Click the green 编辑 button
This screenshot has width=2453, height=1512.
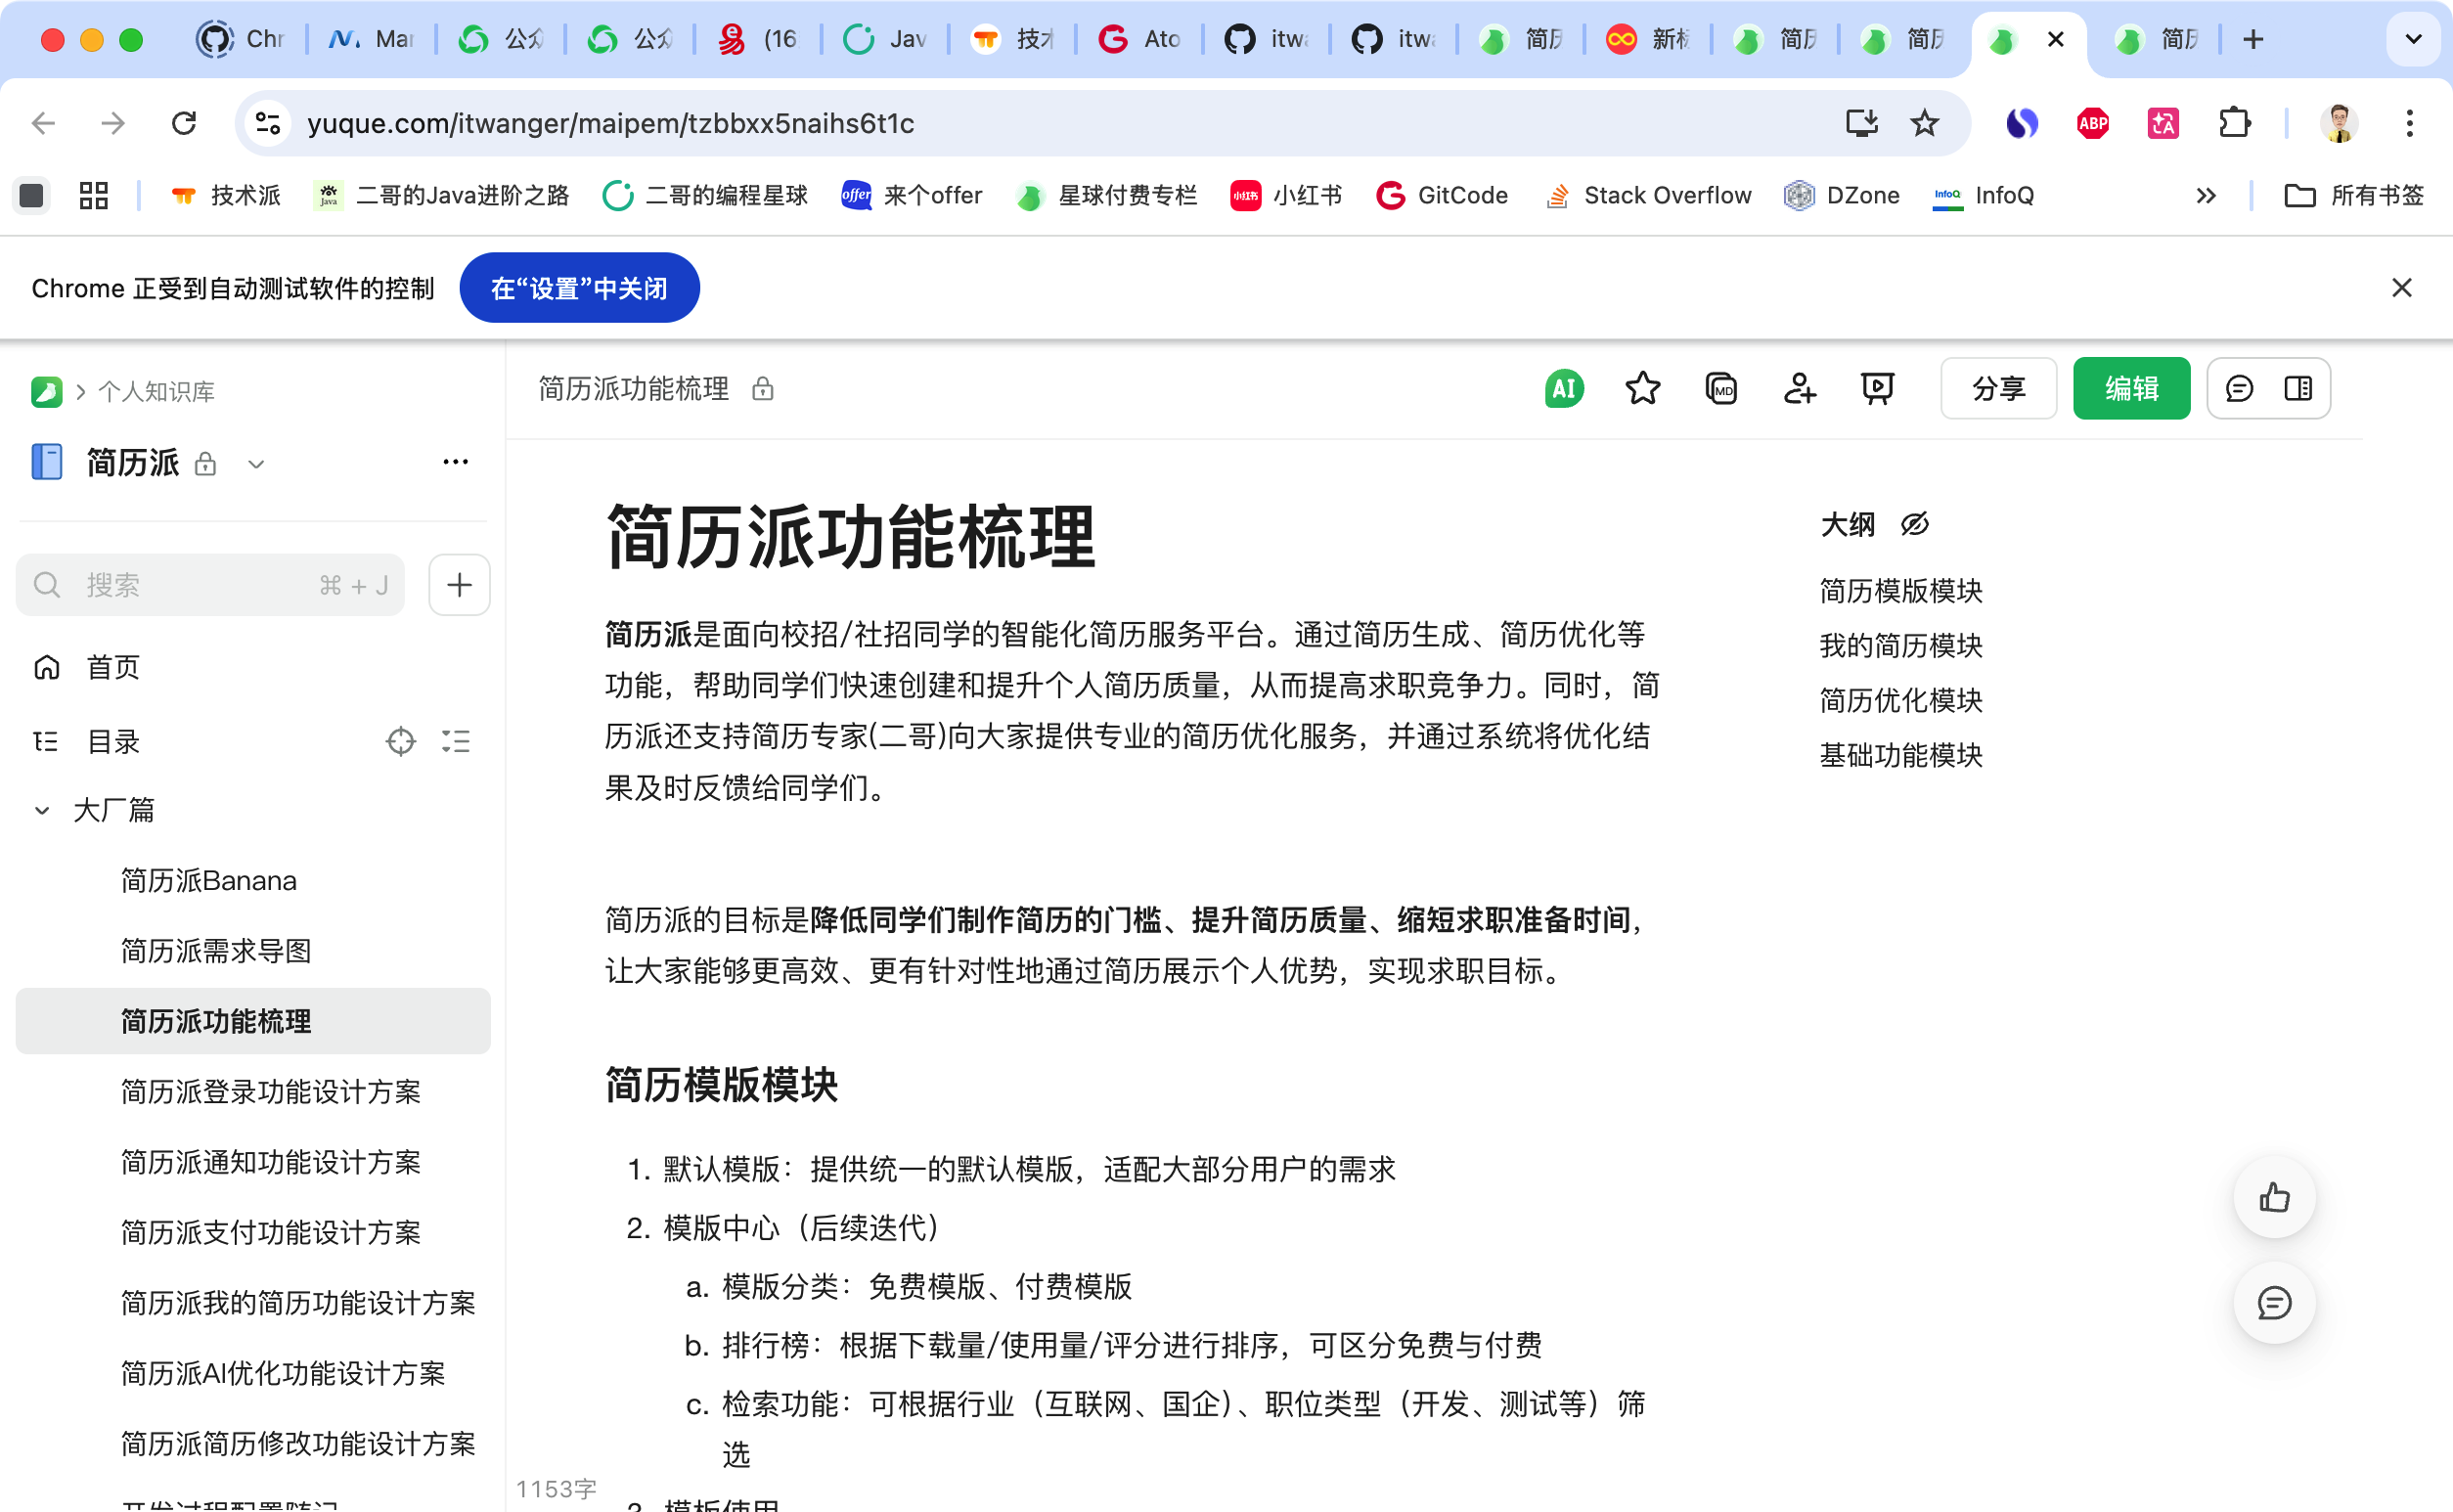click(x=2131, y=389)
